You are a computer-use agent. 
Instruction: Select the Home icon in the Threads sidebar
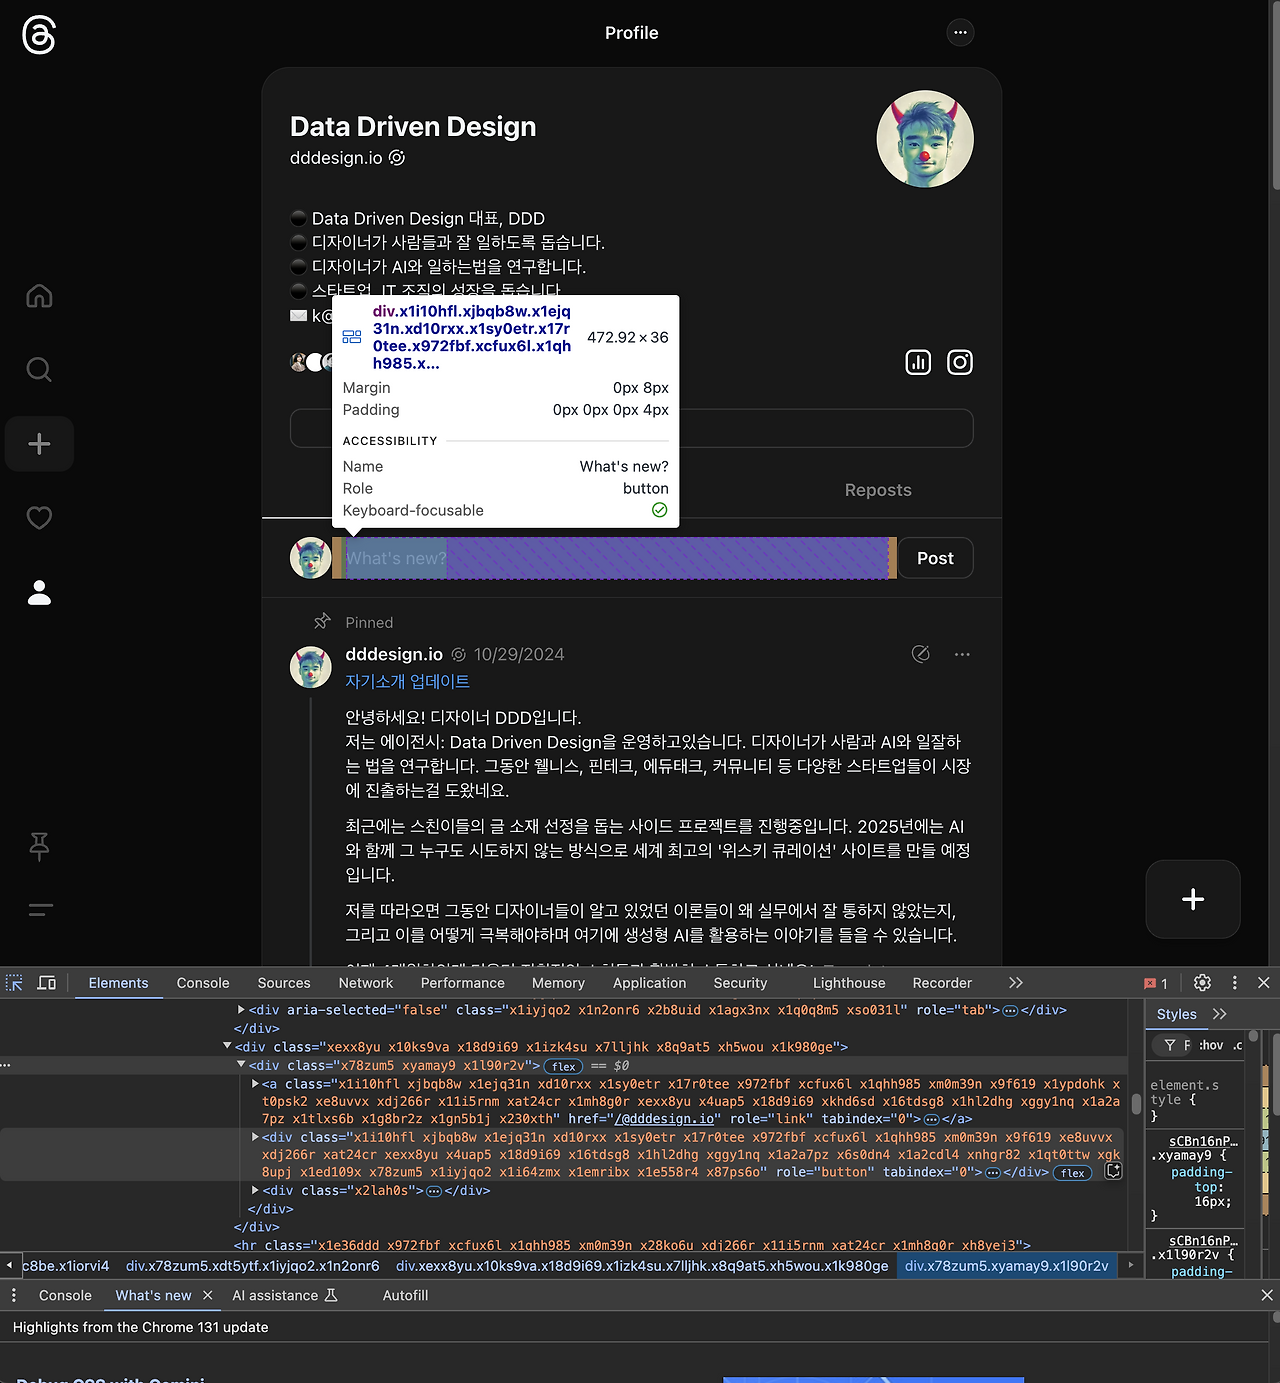pos(38,295)
